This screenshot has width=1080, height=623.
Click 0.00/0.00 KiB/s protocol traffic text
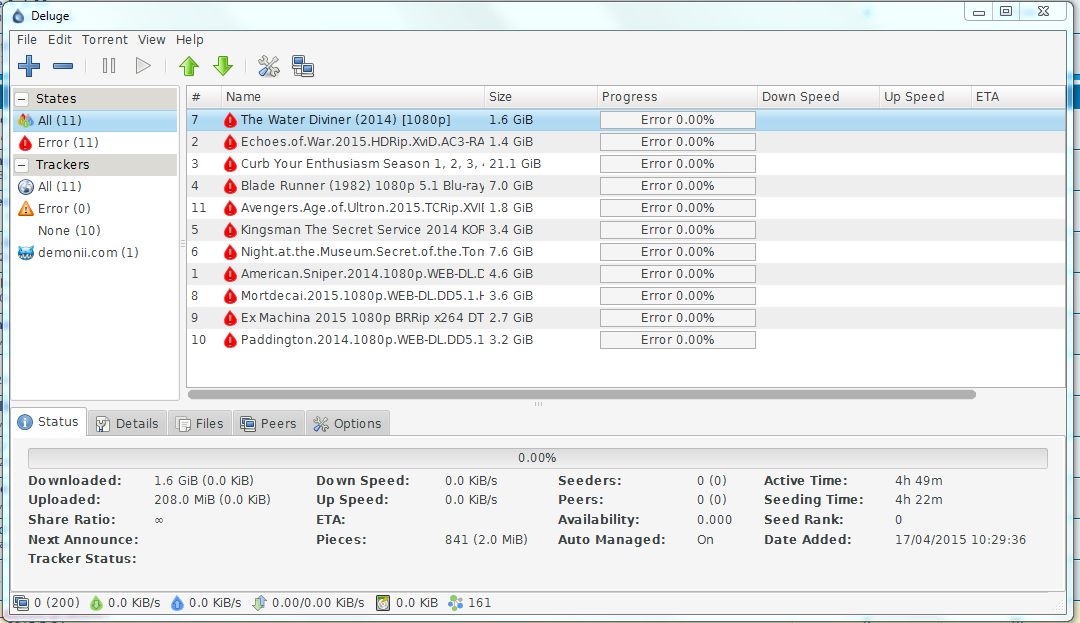[318, 603]
